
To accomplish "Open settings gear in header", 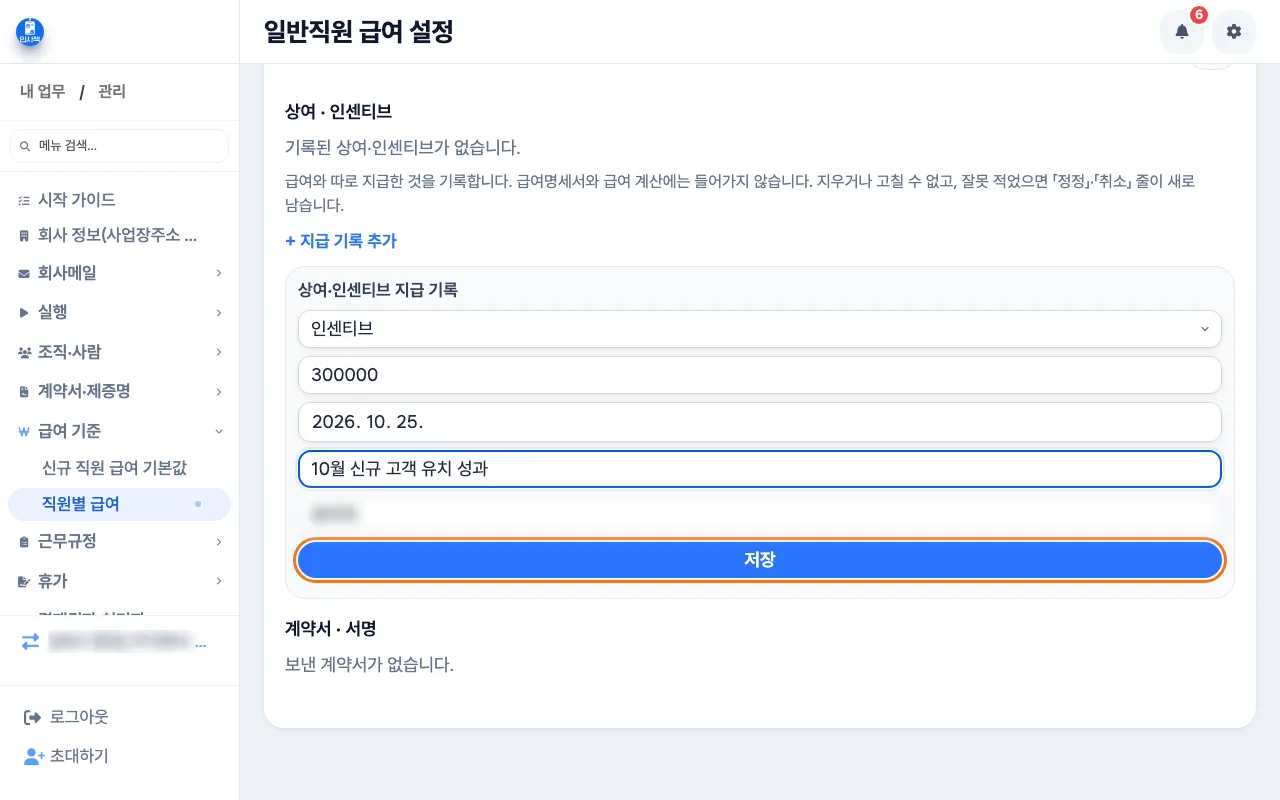I will 1234,32.
